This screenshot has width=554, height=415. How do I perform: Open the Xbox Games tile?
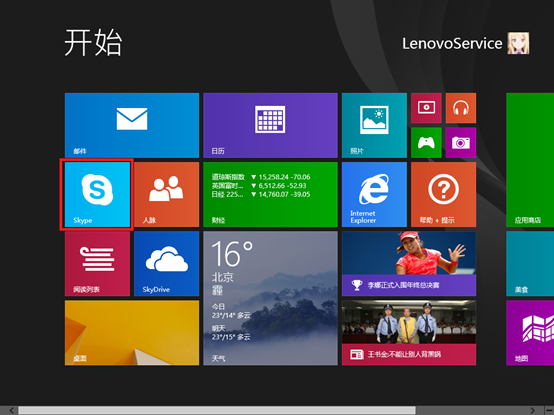tap(426, 143)
